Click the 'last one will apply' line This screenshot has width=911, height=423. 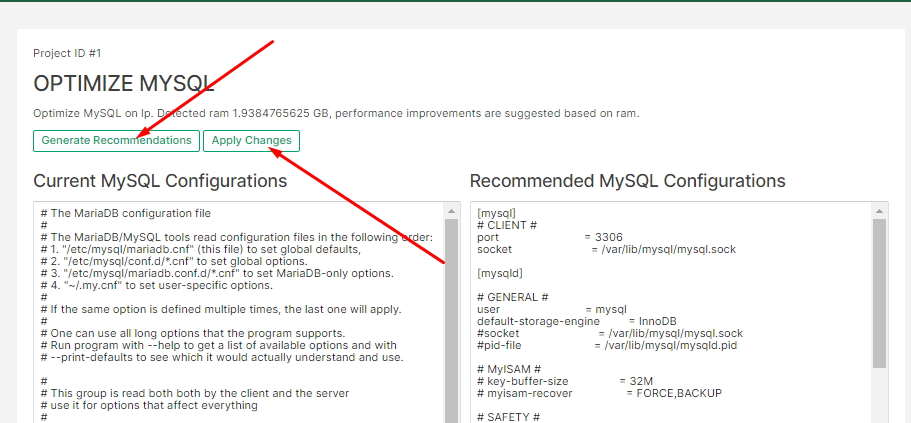point(221,310)
